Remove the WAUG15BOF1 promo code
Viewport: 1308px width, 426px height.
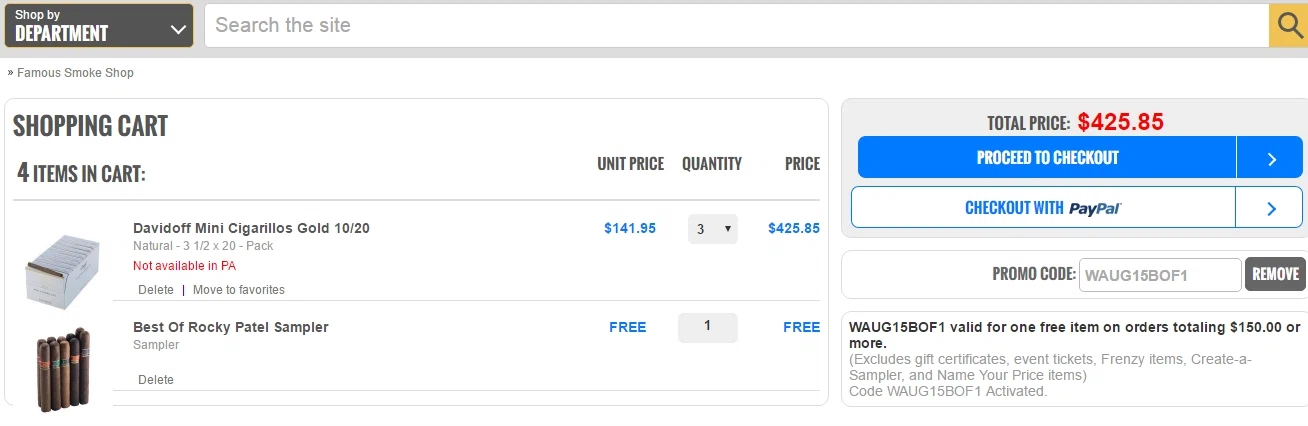pos(1275,274)
